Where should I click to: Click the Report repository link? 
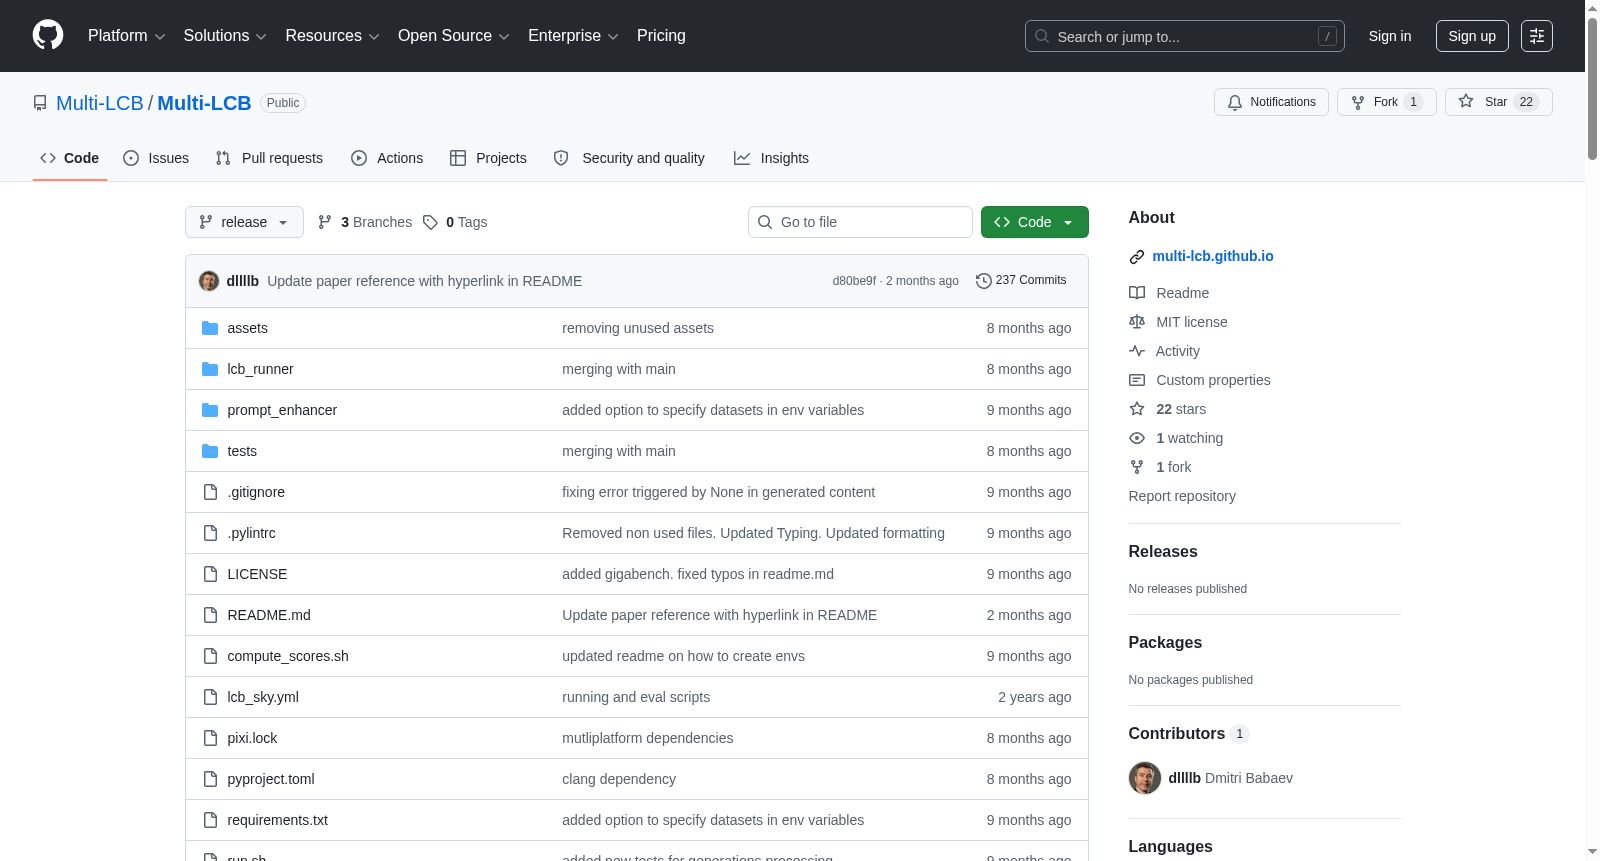coord(1182,496)
